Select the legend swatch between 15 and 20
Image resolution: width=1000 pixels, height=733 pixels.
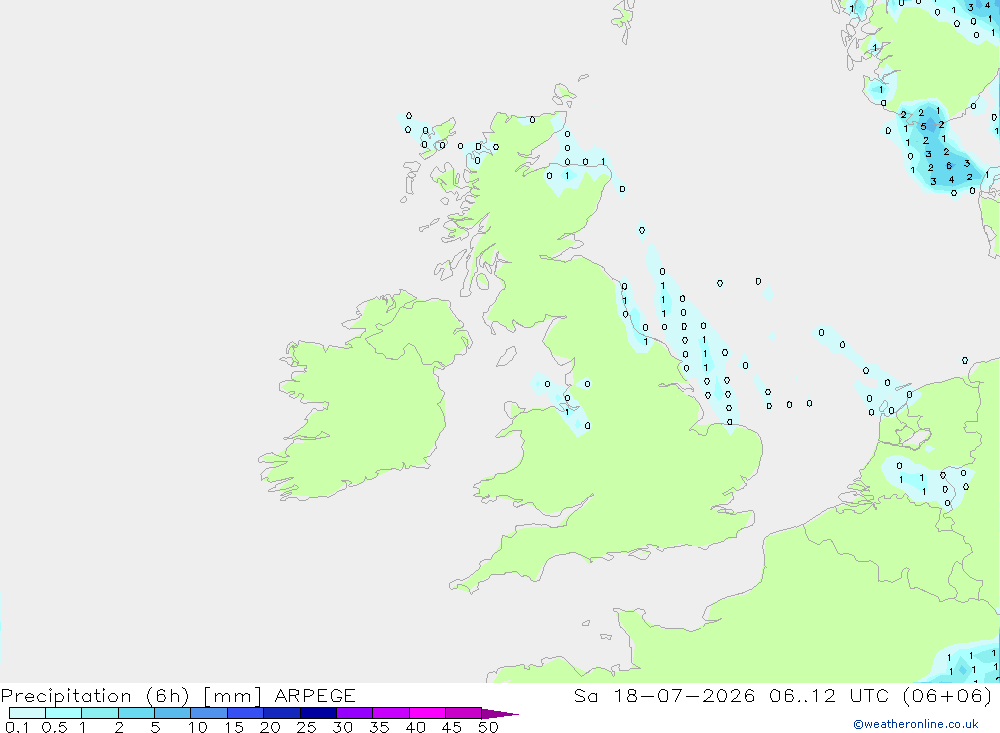(246, 713)
